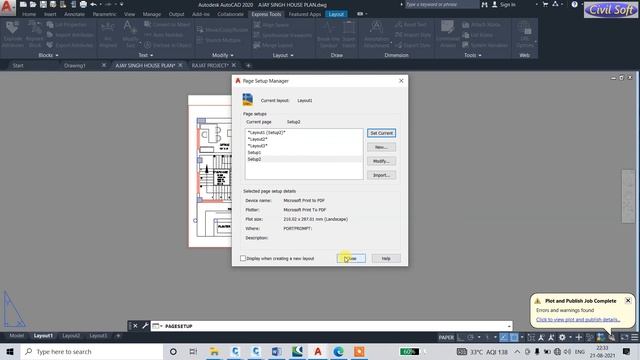The width and height of the screenshot is (640, 360).
Task: Click the wrench customize icon on command line
Action: (x=145, y=326)
